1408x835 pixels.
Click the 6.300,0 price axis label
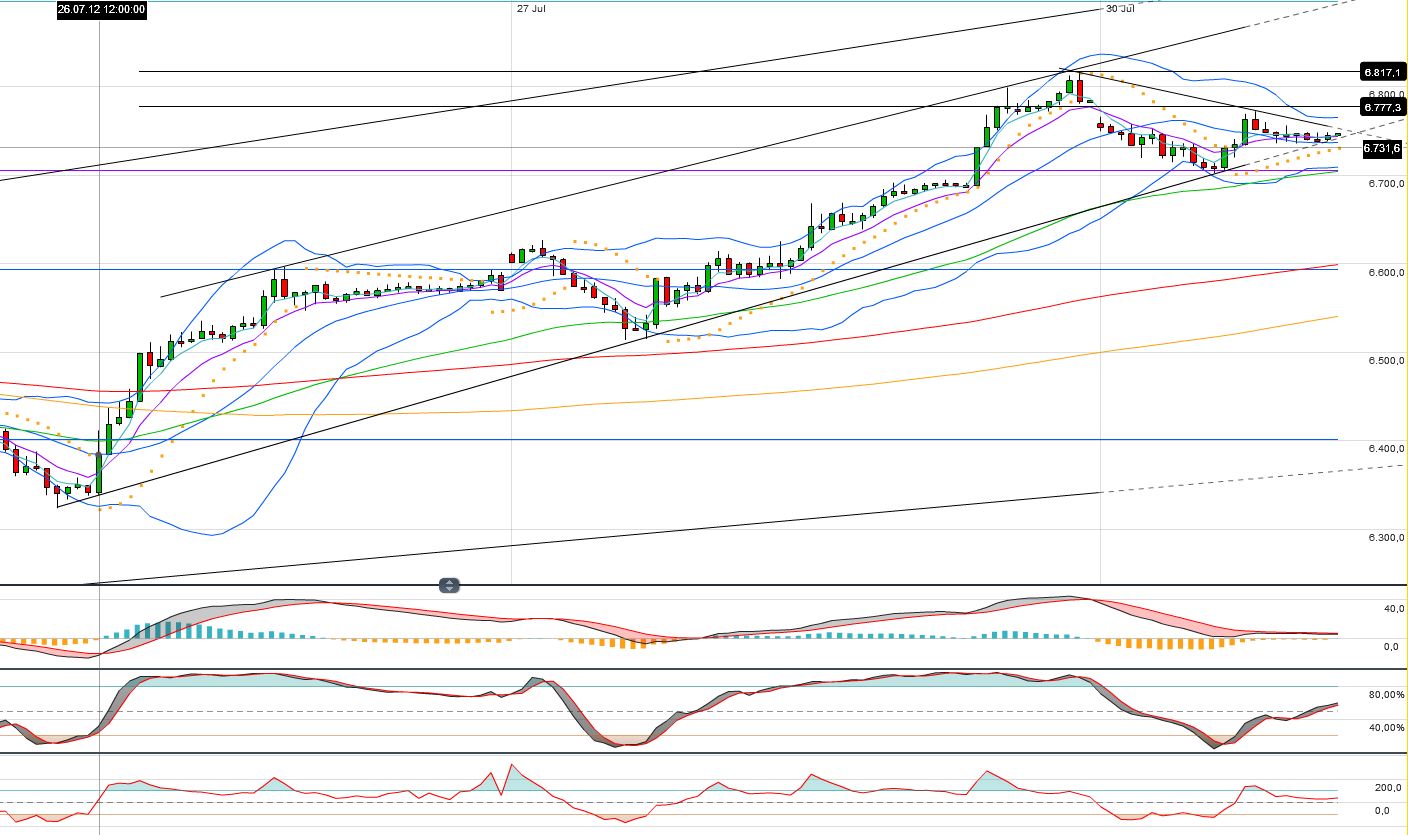pos(1385,538)
